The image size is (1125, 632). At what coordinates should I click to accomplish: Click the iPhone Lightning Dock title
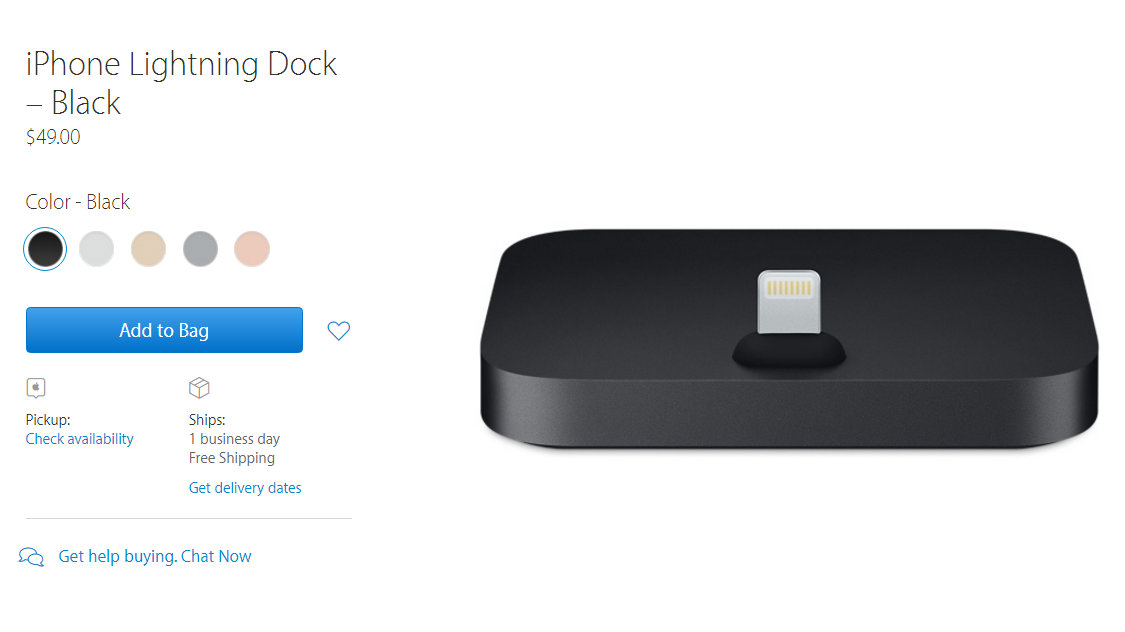(181, 83)
